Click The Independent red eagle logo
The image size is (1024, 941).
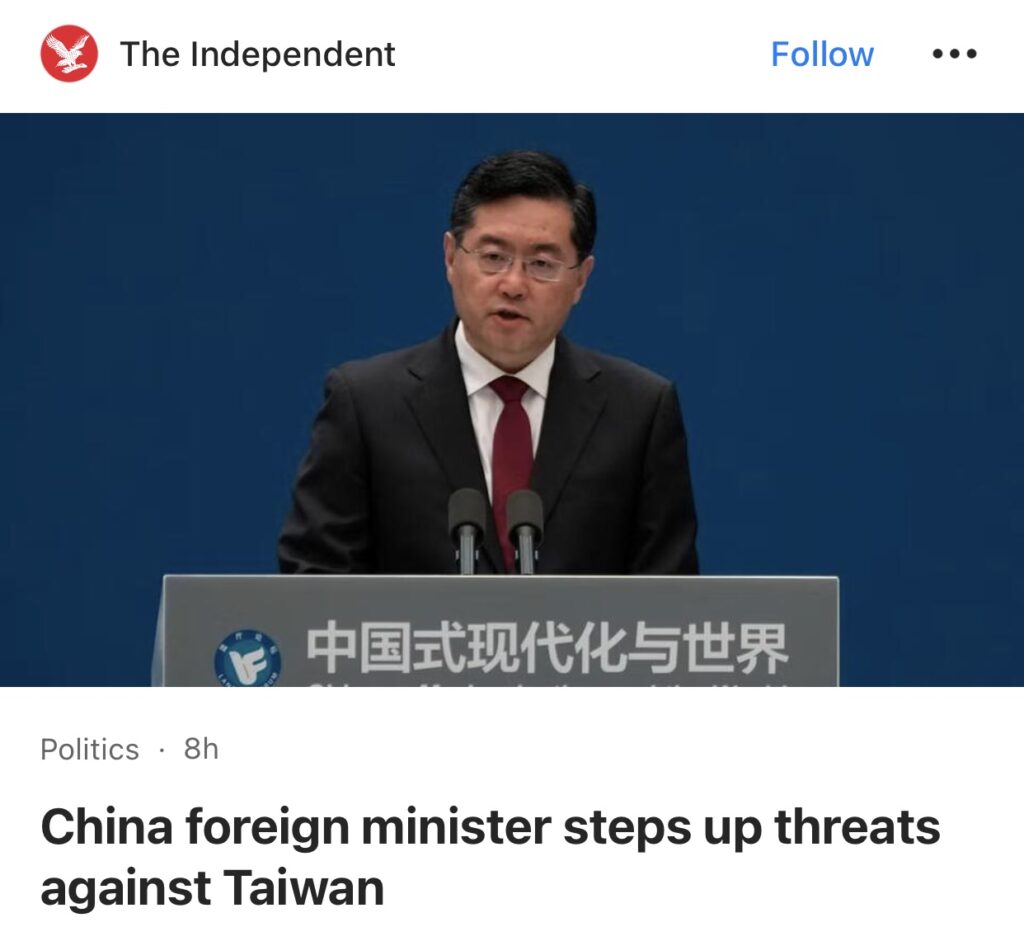(69, 54)
